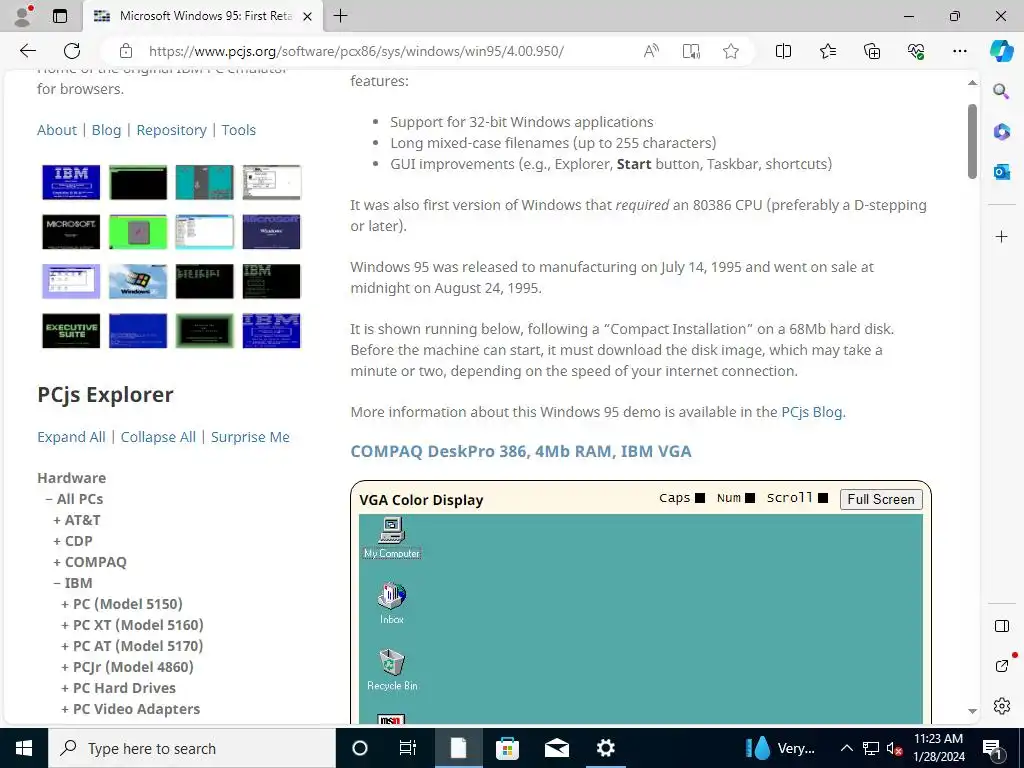Open the Executive Suite thumbnail
This screenshot has width=1024, height=768.
tap(71, 330)
